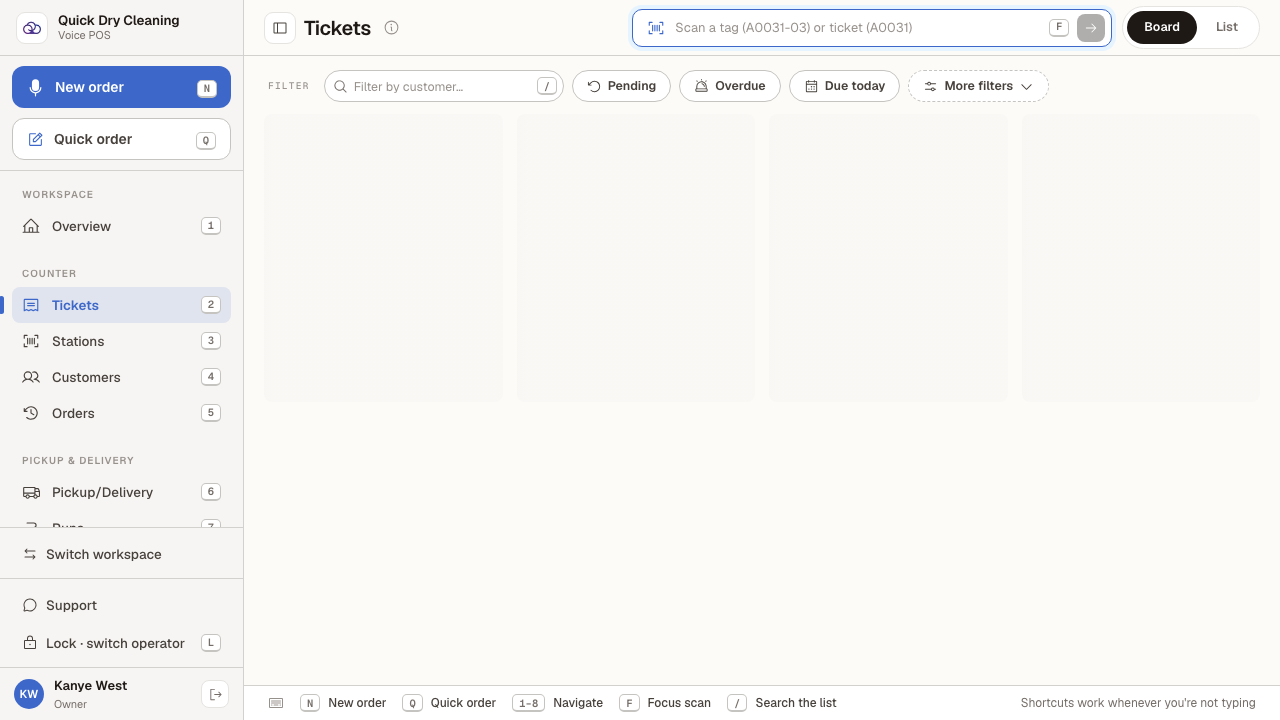Open the Tickets info icon
Viewport: 1280px width, 720px height.
coord(392,28)
